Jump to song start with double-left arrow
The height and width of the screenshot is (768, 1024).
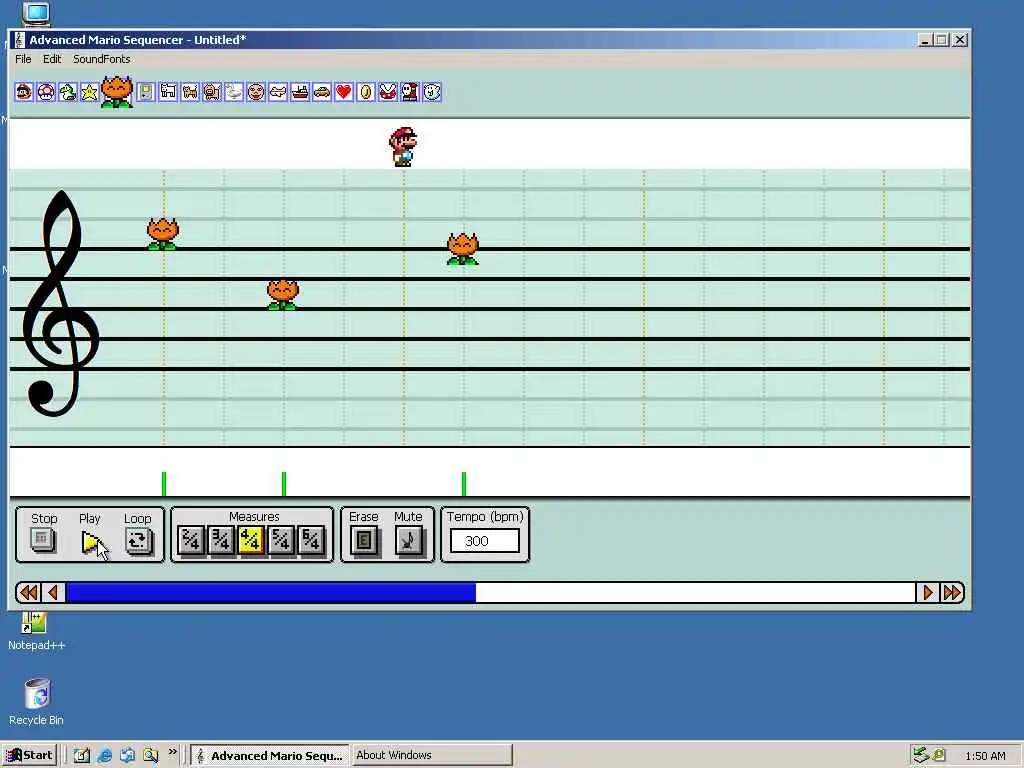[x=29, y=592]
